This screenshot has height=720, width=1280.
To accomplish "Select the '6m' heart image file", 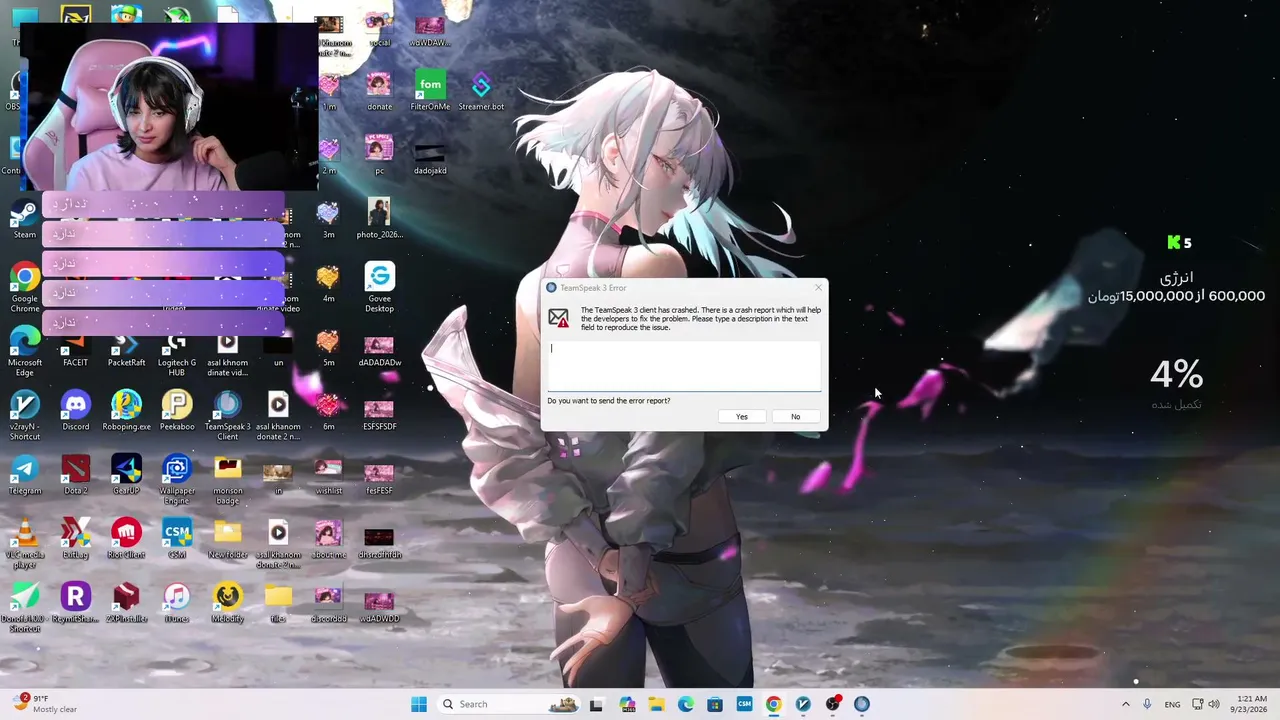I will click(x=328, y=410).
